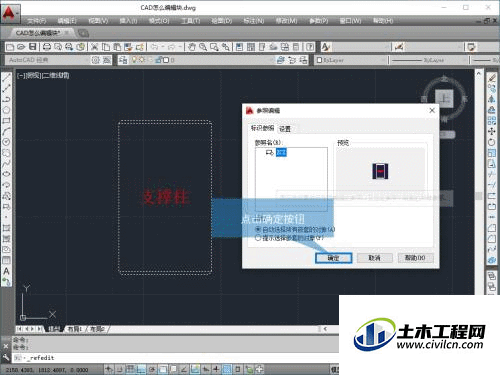Toggle polar tracking in status bar
The image size is (500, 375).
[x=152, y=369]
